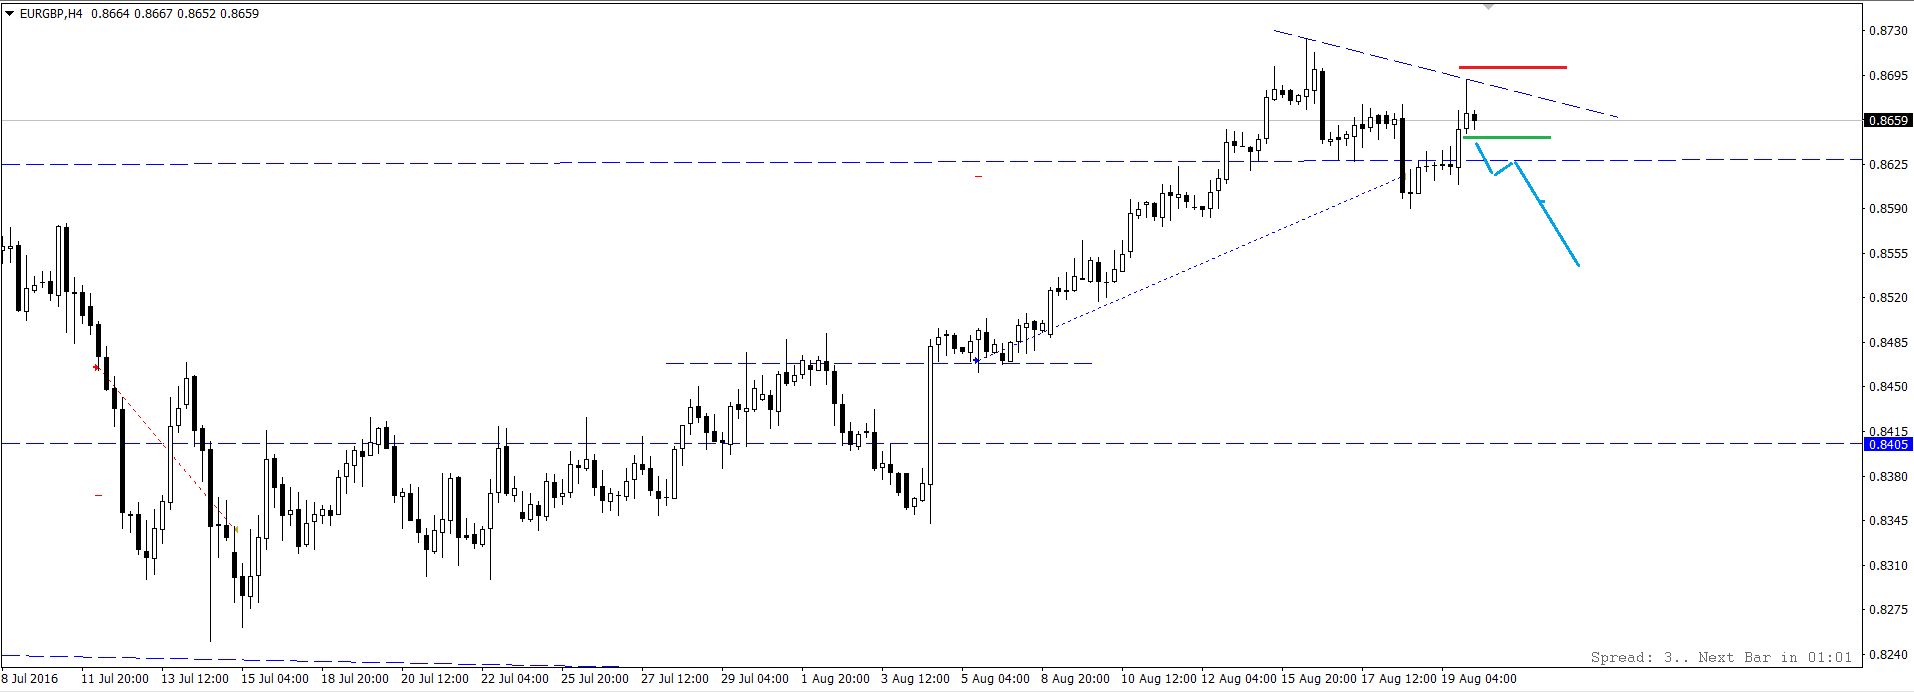
Task: Select the descending dashed blue trendline
Action: point(1445,73)
